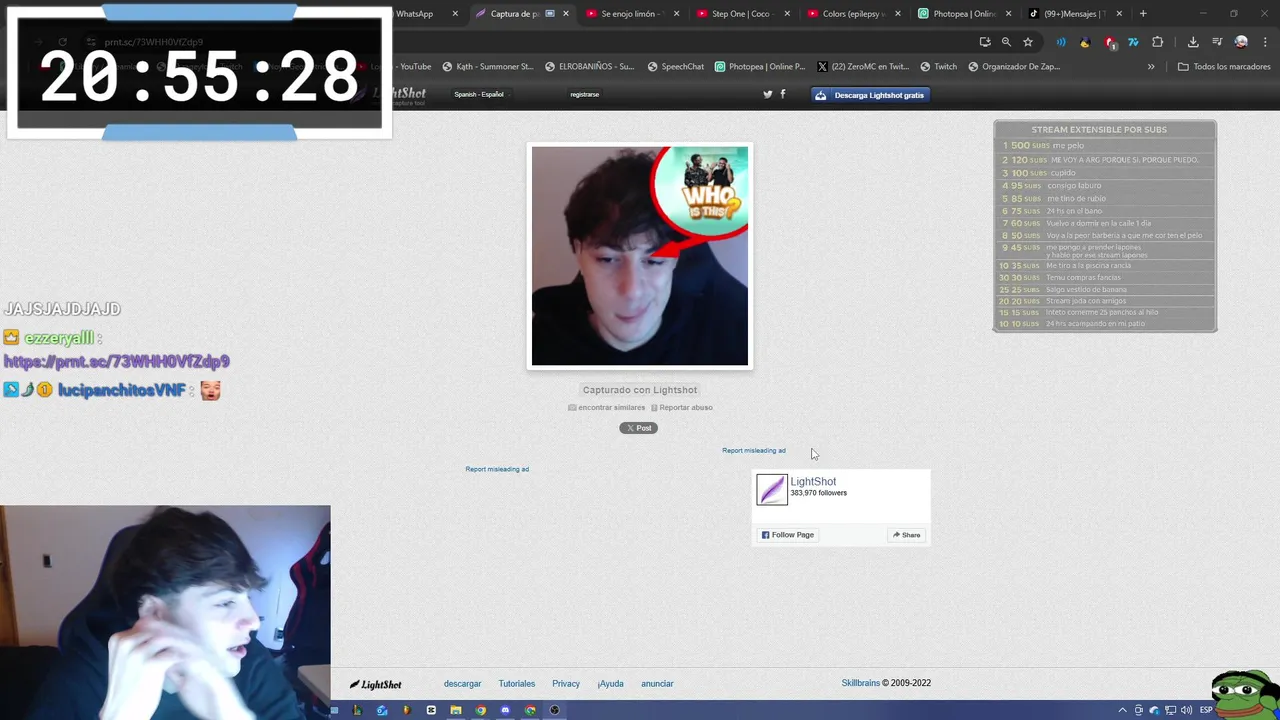Screen dimensions: 1280x720
Task: Click the 'Privacy' footer link
Action: [x=566, y=684]
